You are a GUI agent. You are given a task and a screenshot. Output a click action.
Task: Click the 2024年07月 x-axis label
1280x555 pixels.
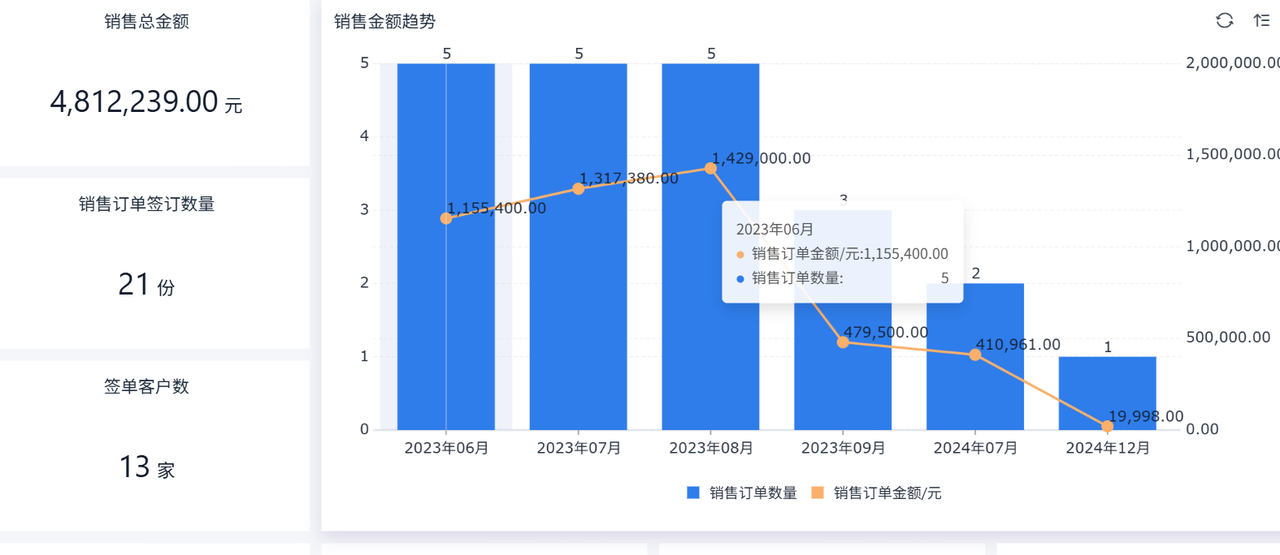tap(975, 448)
